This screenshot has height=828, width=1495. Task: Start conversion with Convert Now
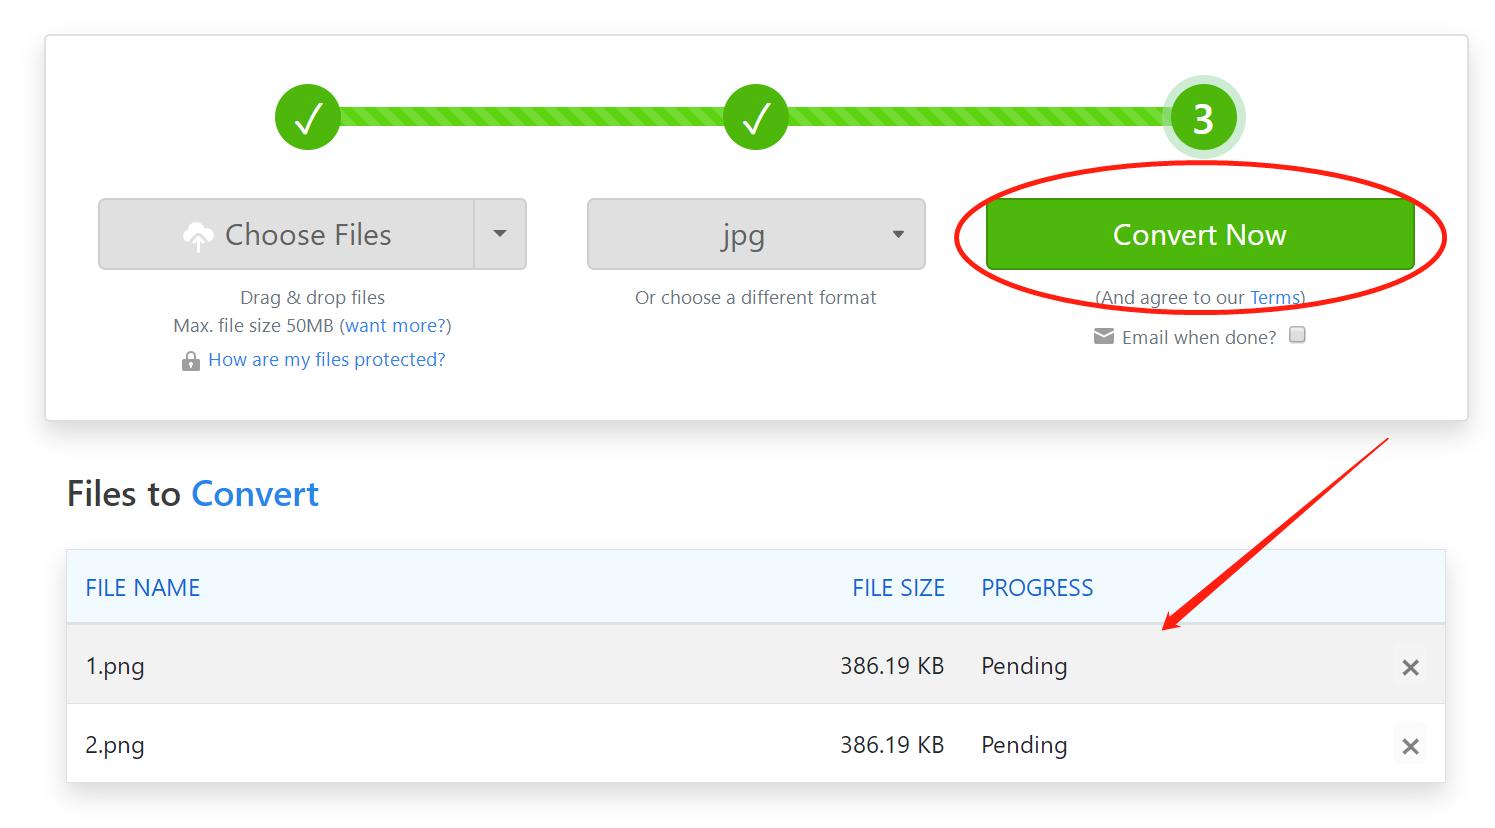[x=1200, y=234]
